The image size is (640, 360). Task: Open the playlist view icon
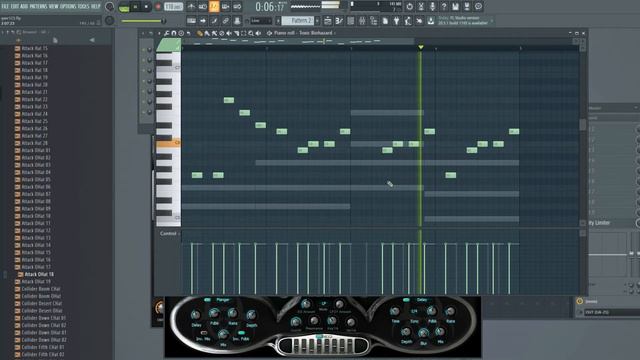(328, 20)
